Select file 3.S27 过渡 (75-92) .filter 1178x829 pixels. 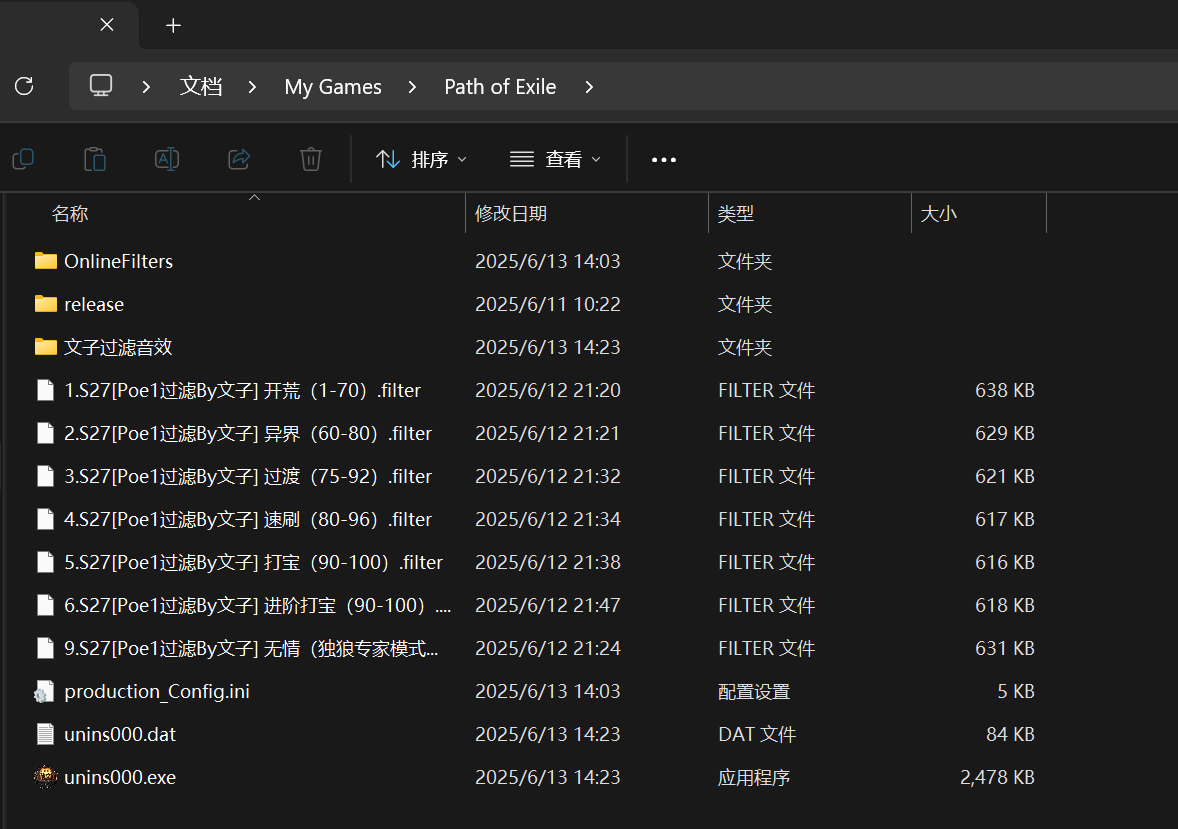point(248,477)
